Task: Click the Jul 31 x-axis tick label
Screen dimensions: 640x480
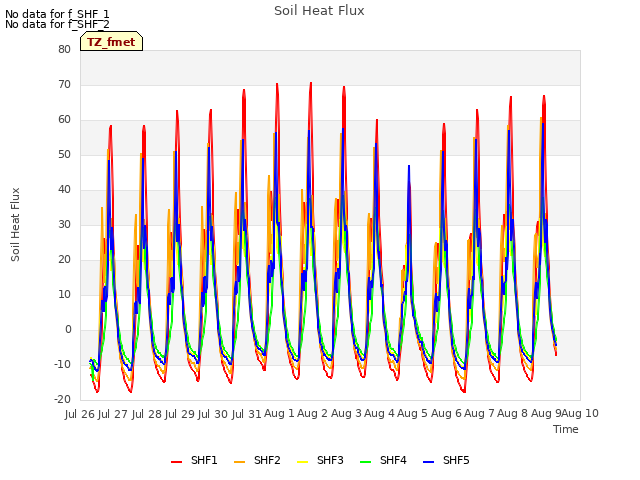Action: (246, 414)
